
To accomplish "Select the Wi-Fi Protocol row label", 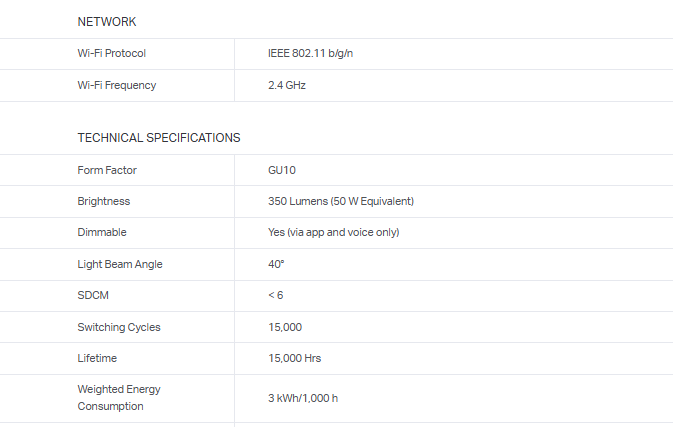I will coord(111,53).
